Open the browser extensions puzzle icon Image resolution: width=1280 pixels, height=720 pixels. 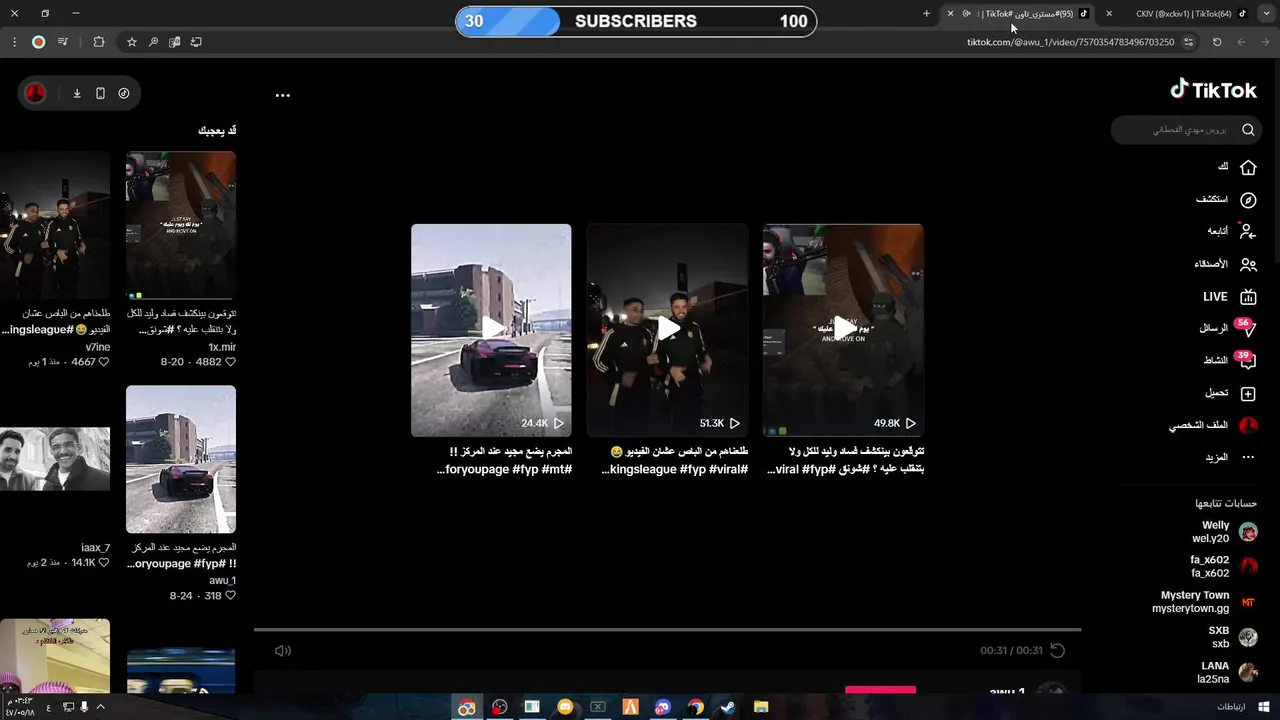[x=98, y=42]
